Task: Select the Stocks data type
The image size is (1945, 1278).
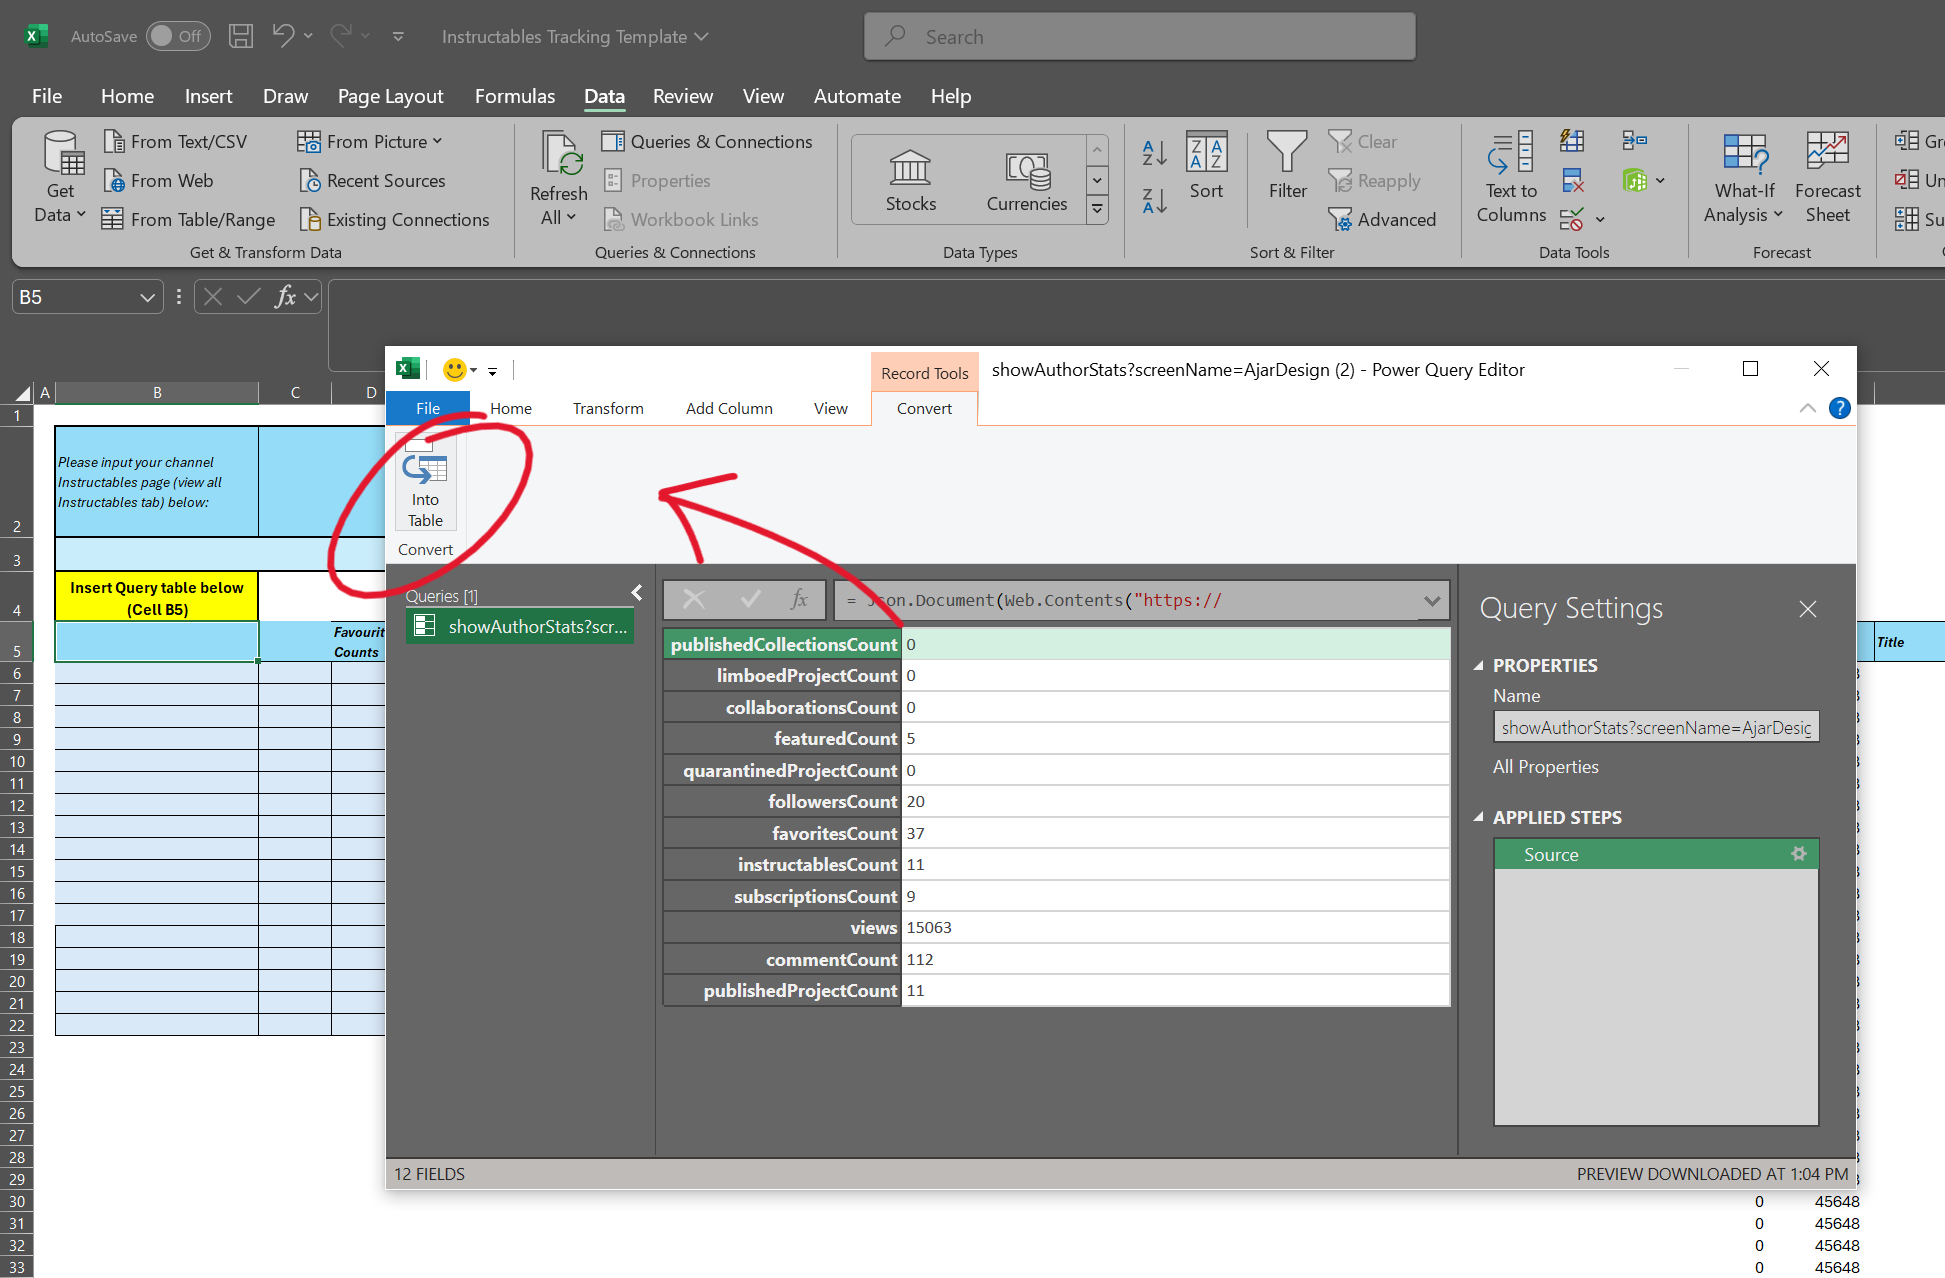Action: (x=911, y=181)
